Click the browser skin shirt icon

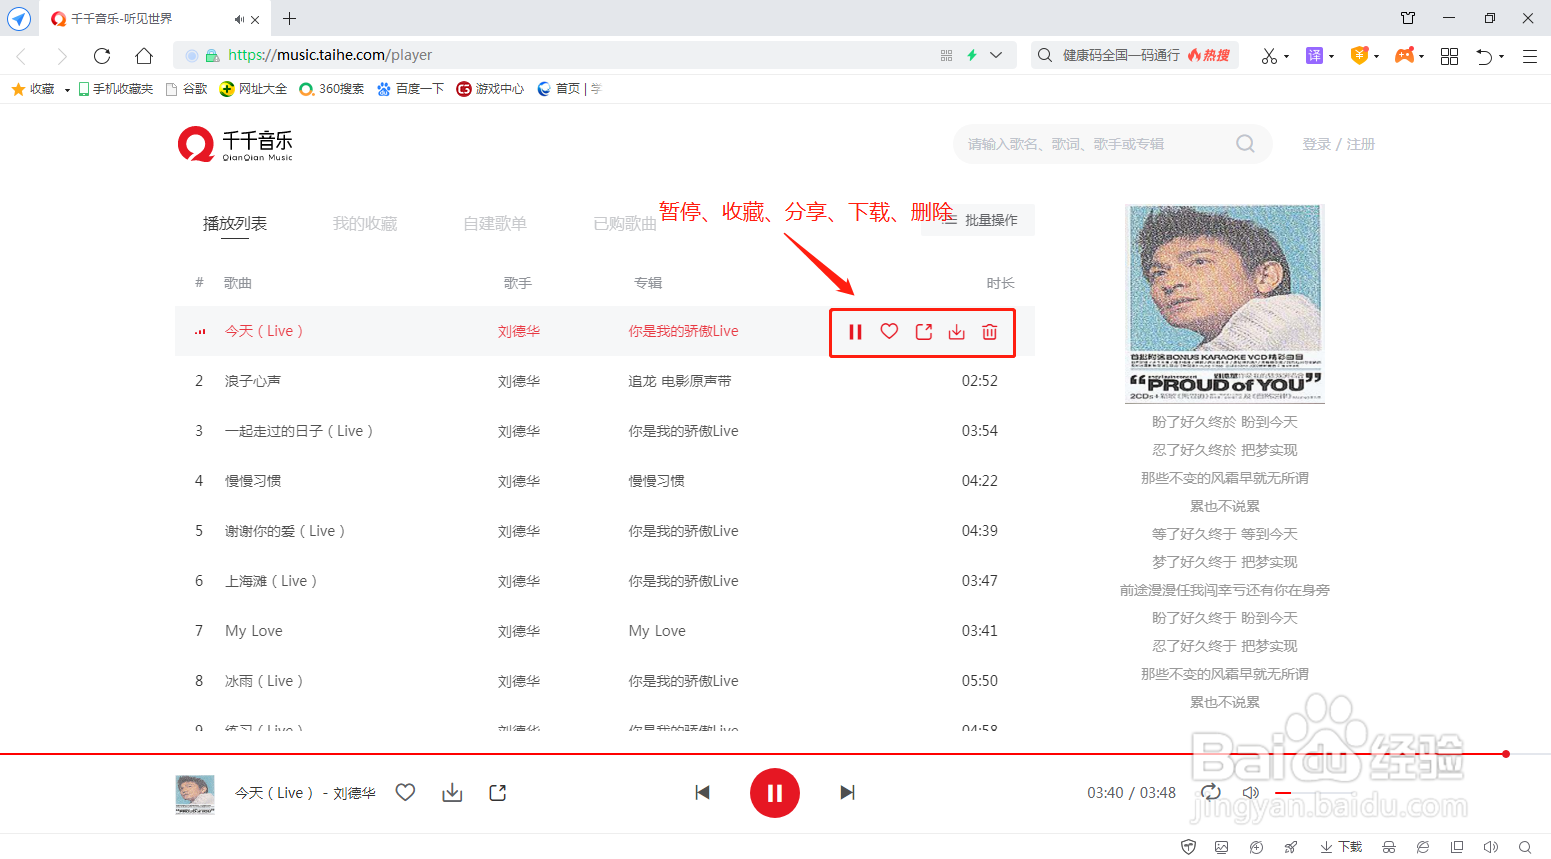pos(1408,18)
